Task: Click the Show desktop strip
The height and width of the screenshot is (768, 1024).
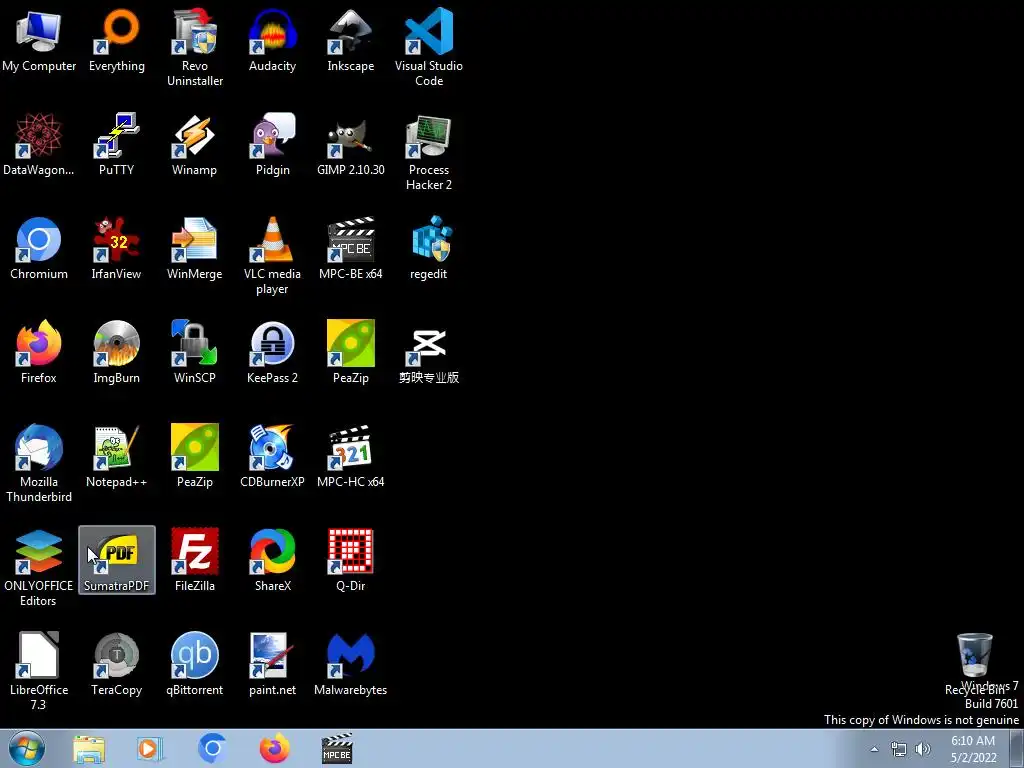Action: coord(1017,748)
